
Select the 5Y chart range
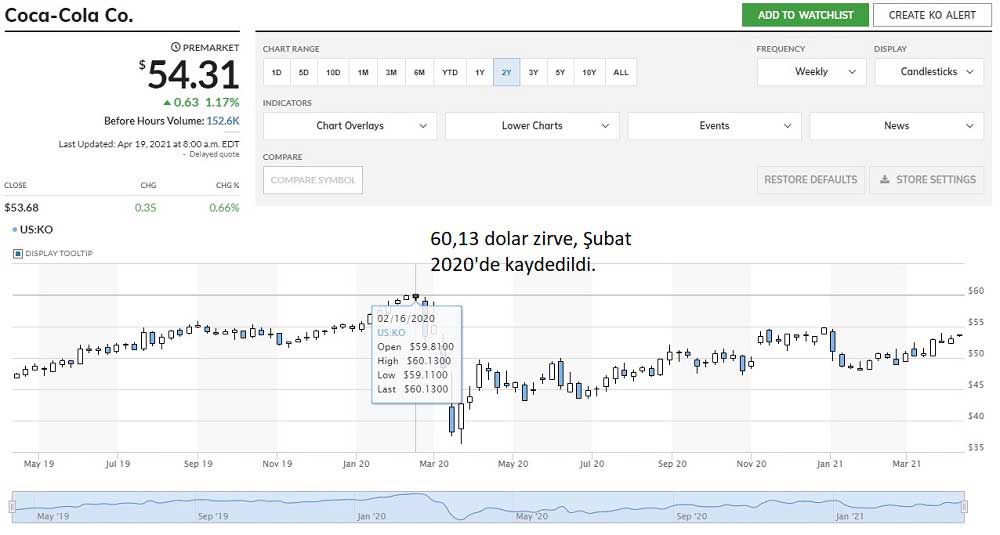coord(560,72)
